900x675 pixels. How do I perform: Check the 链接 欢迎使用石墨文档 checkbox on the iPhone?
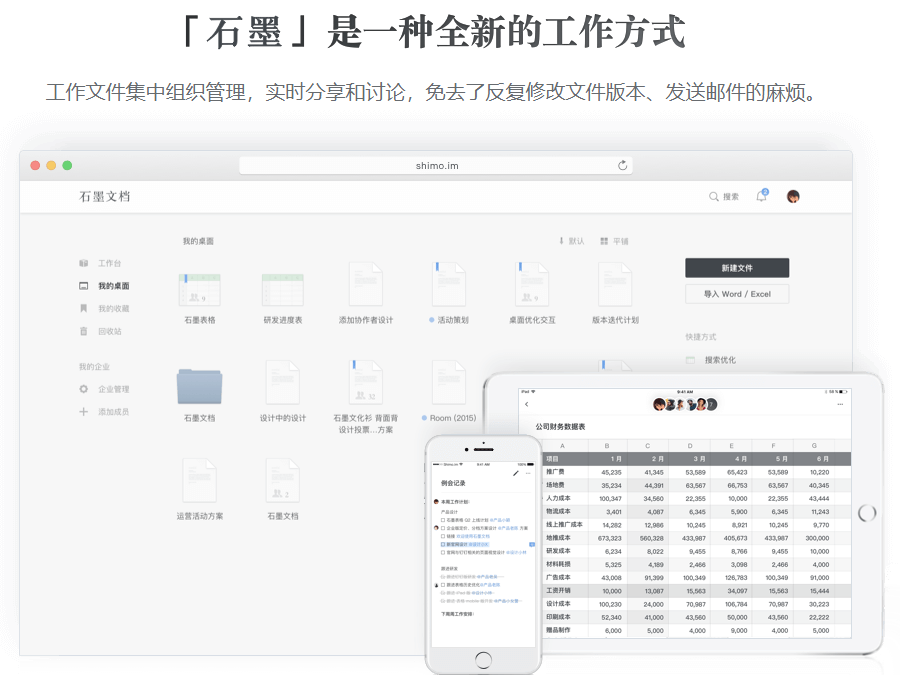click(443, 536)
